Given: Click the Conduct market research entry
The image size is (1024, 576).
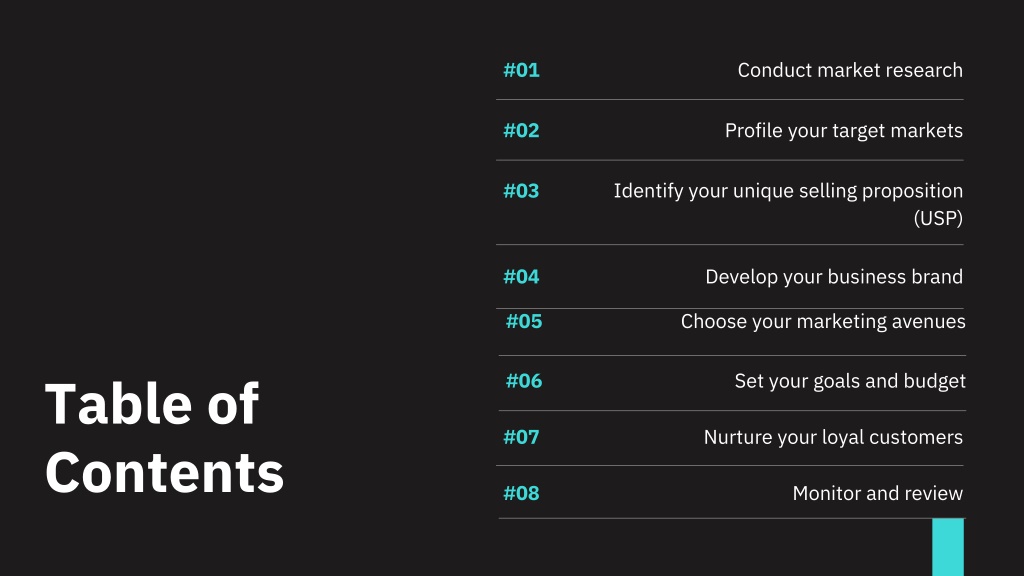Looking at the screenshot, I should tap(850, 70).
